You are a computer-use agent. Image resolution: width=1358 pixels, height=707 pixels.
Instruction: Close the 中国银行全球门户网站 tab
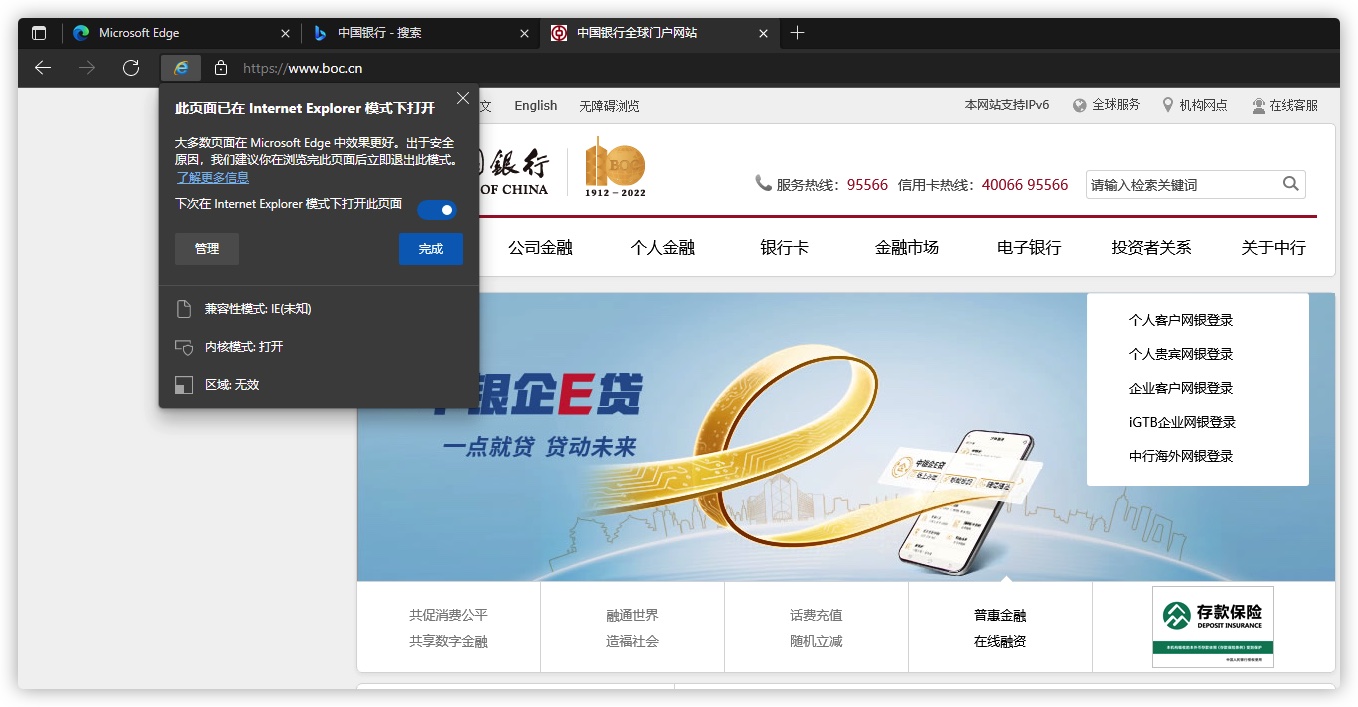click(764, 33)
